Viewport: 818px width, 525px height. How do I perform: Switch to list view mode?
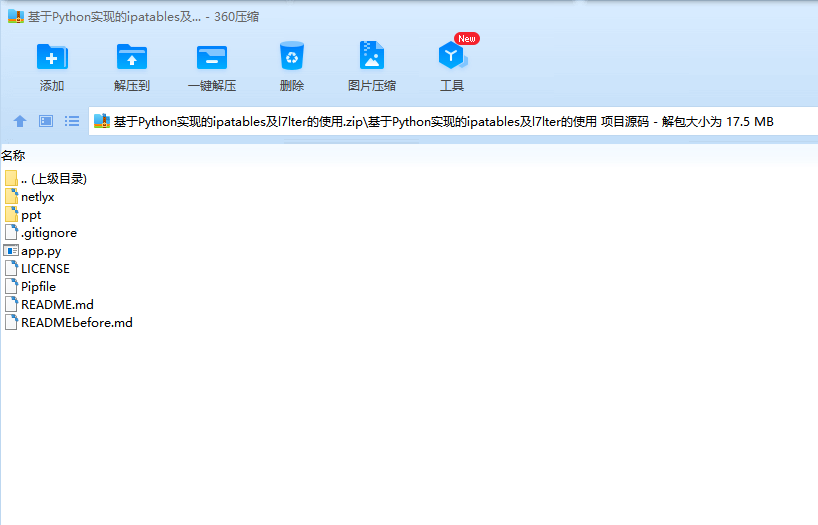[72, 121]
